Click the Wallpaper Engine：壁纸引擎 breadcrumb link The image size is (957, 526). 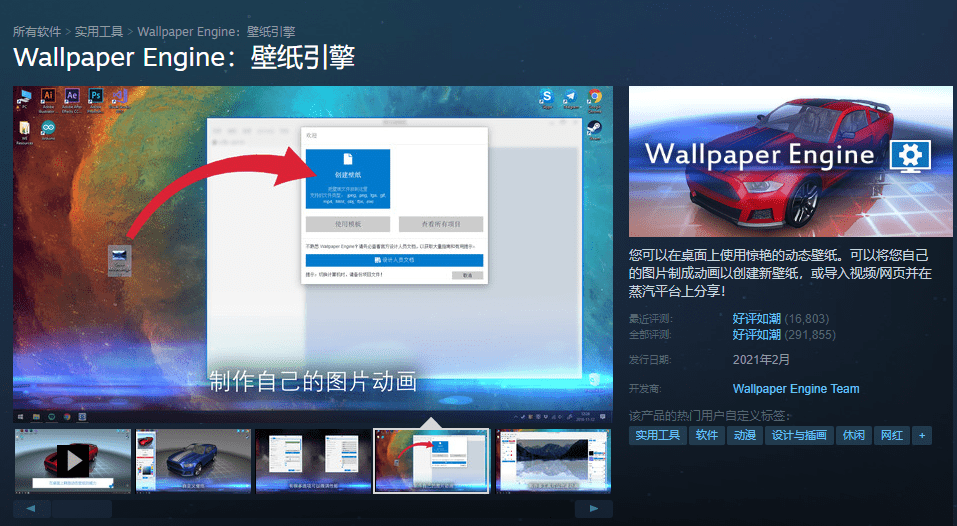tap(216, 32)
